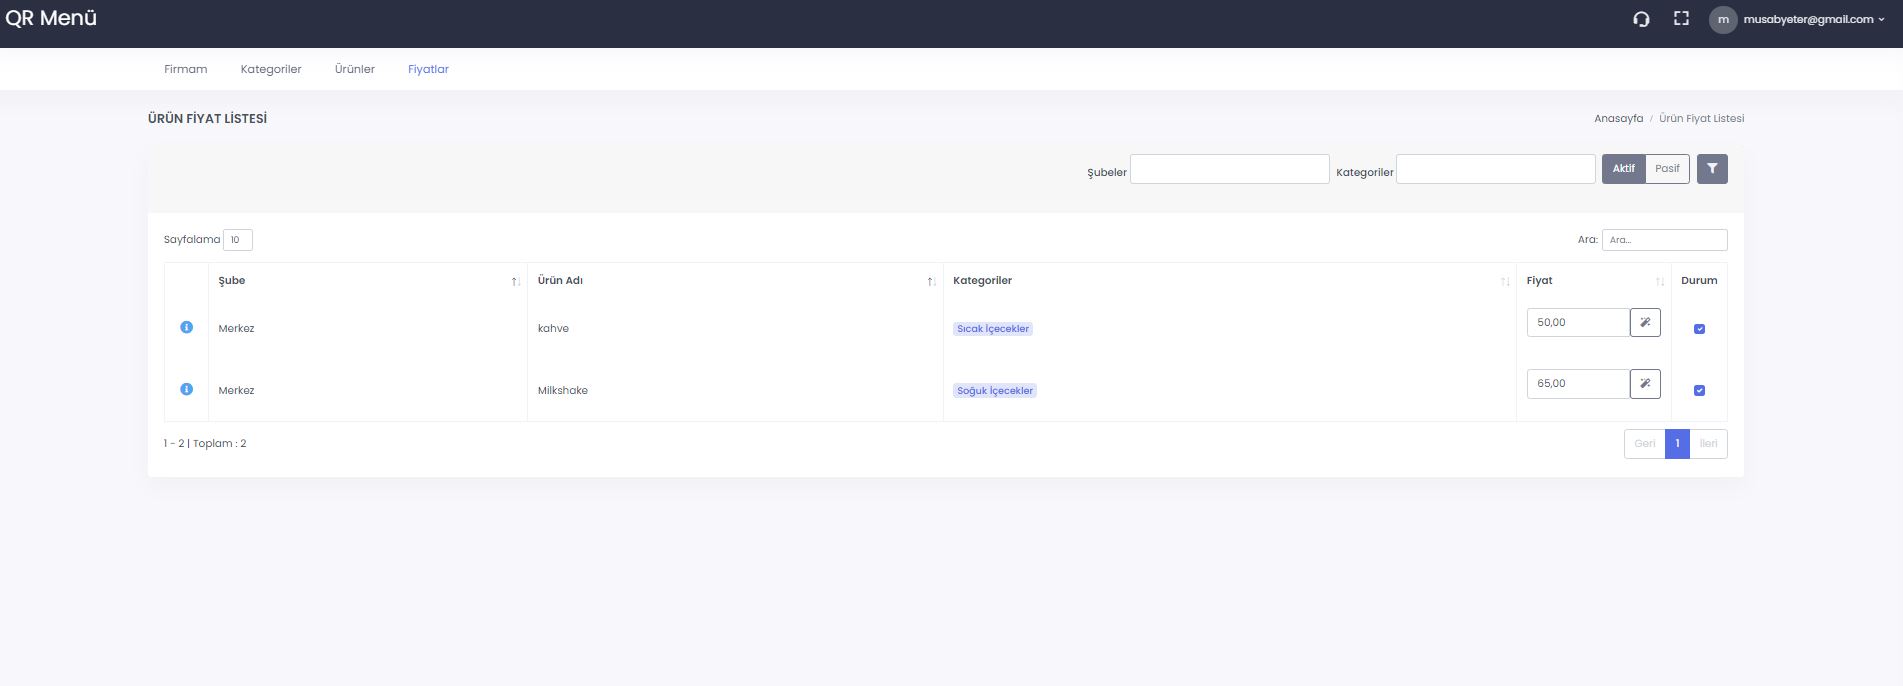The height and width of the screenshot is (686, 1903).
Task: Open info icon for Milkshake row
Action: pyautogui.click(x=186, y=389)
